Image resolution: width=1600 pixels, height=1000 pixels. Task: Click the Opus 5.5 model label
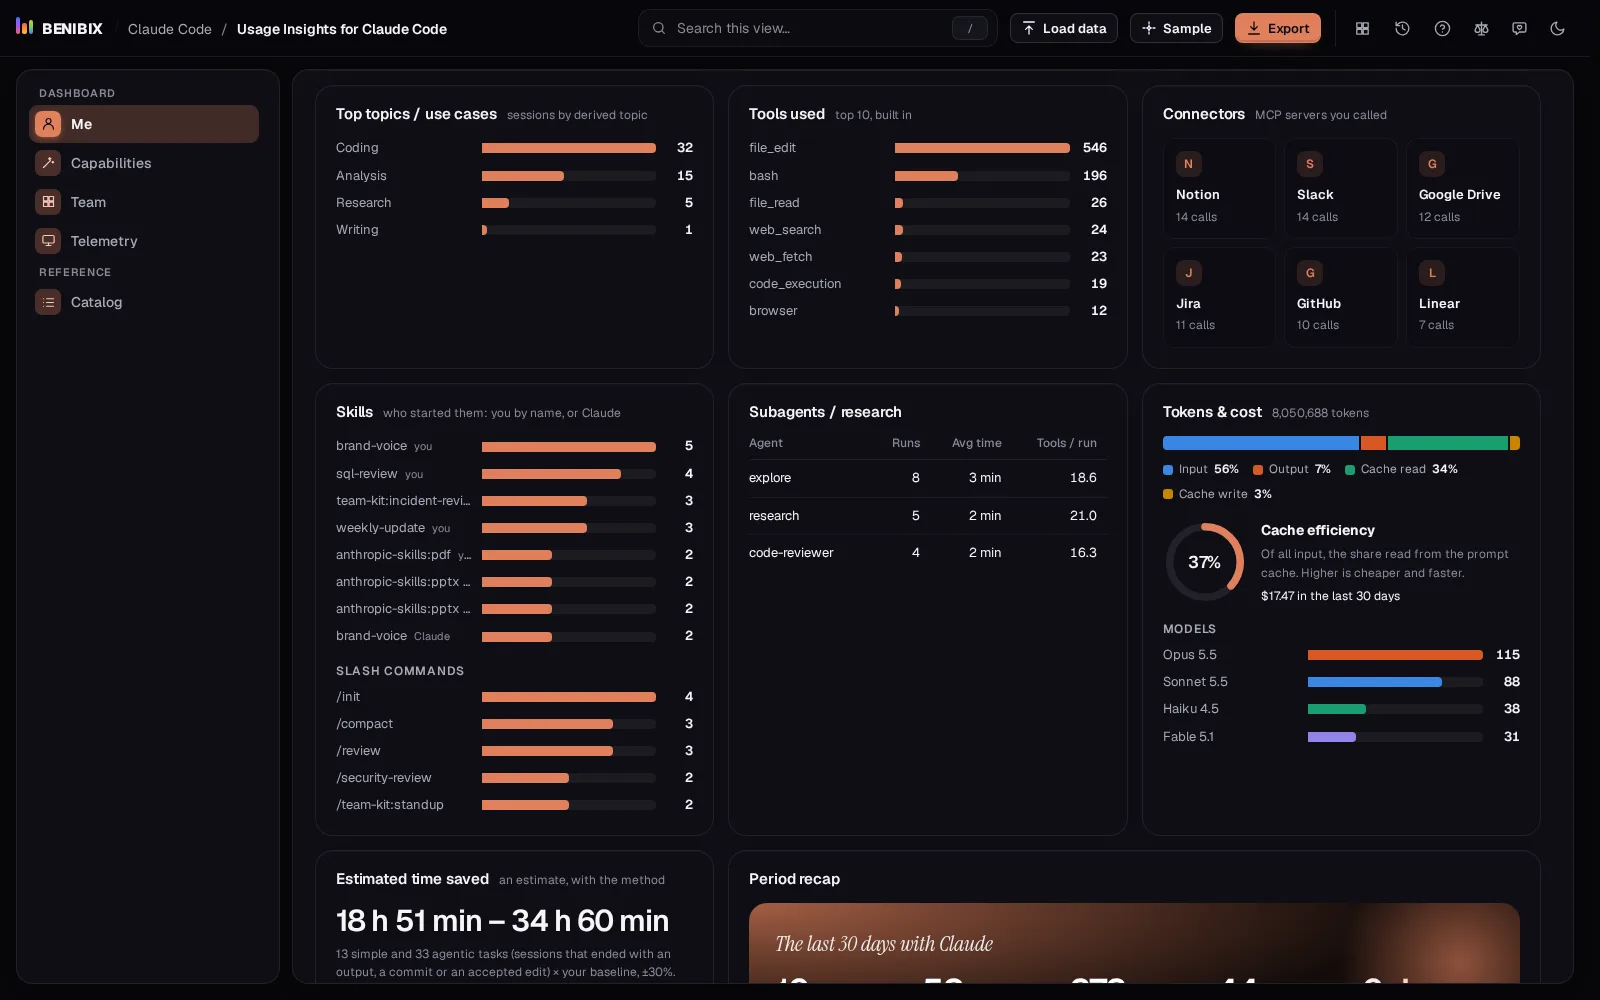point(1190,655)
